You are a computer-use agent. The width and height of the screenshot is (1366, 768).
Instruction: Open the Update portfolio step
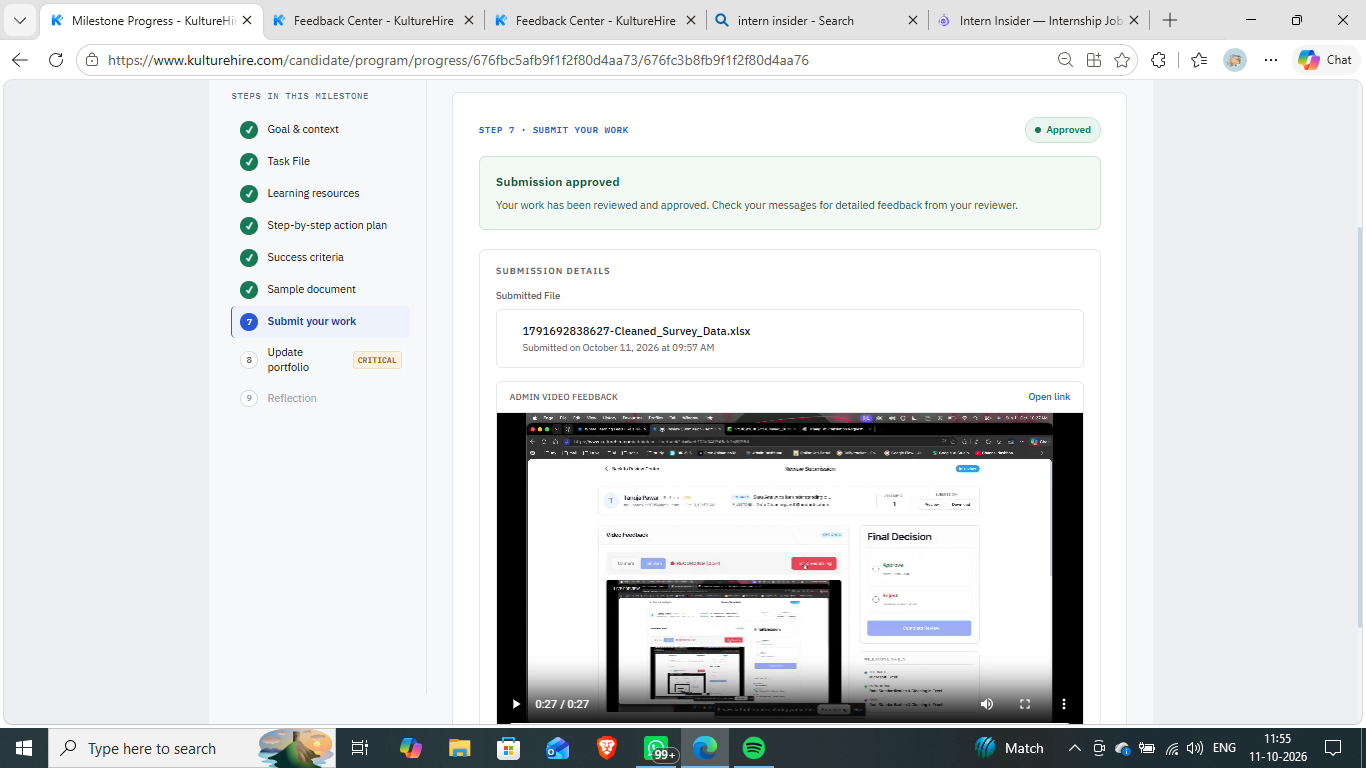coord(320,360)
